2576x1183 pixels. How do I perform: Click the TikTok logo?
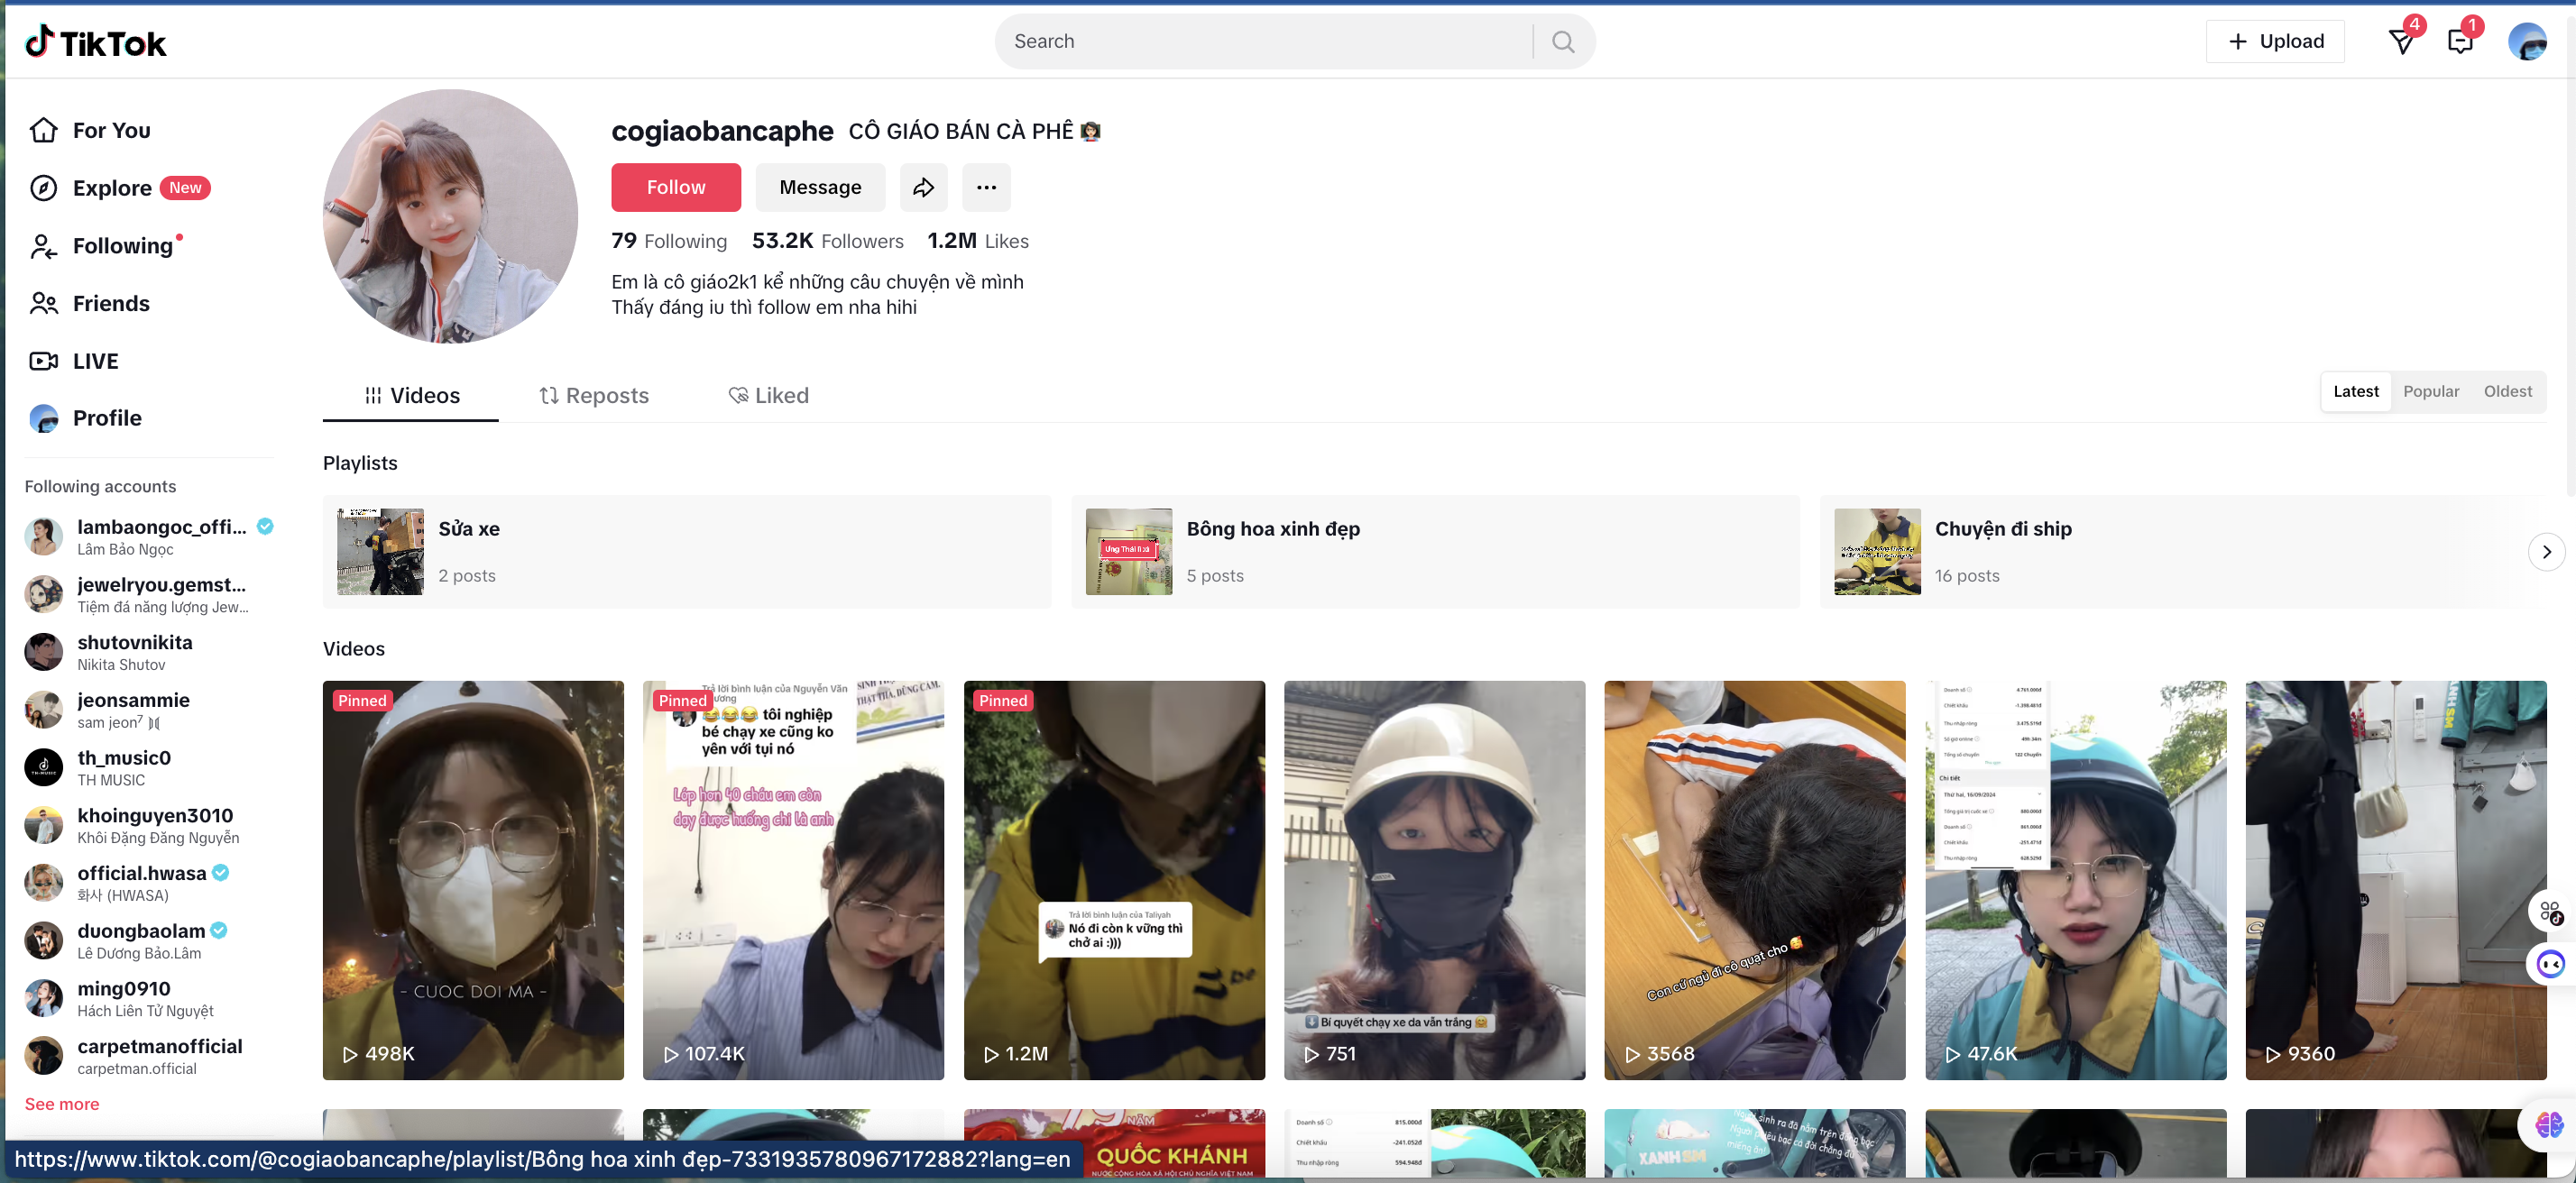[x=95, y=41]
